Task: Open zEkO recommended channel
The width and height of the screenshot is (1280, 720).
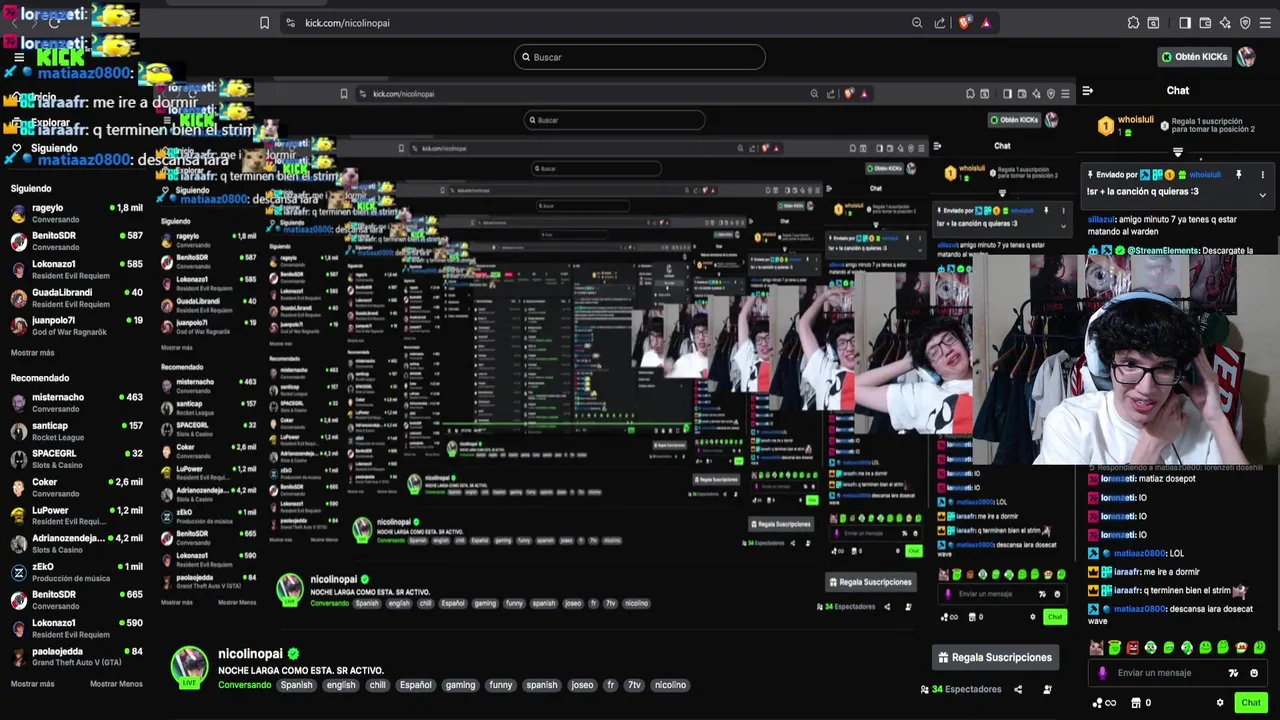Action: 76,572
